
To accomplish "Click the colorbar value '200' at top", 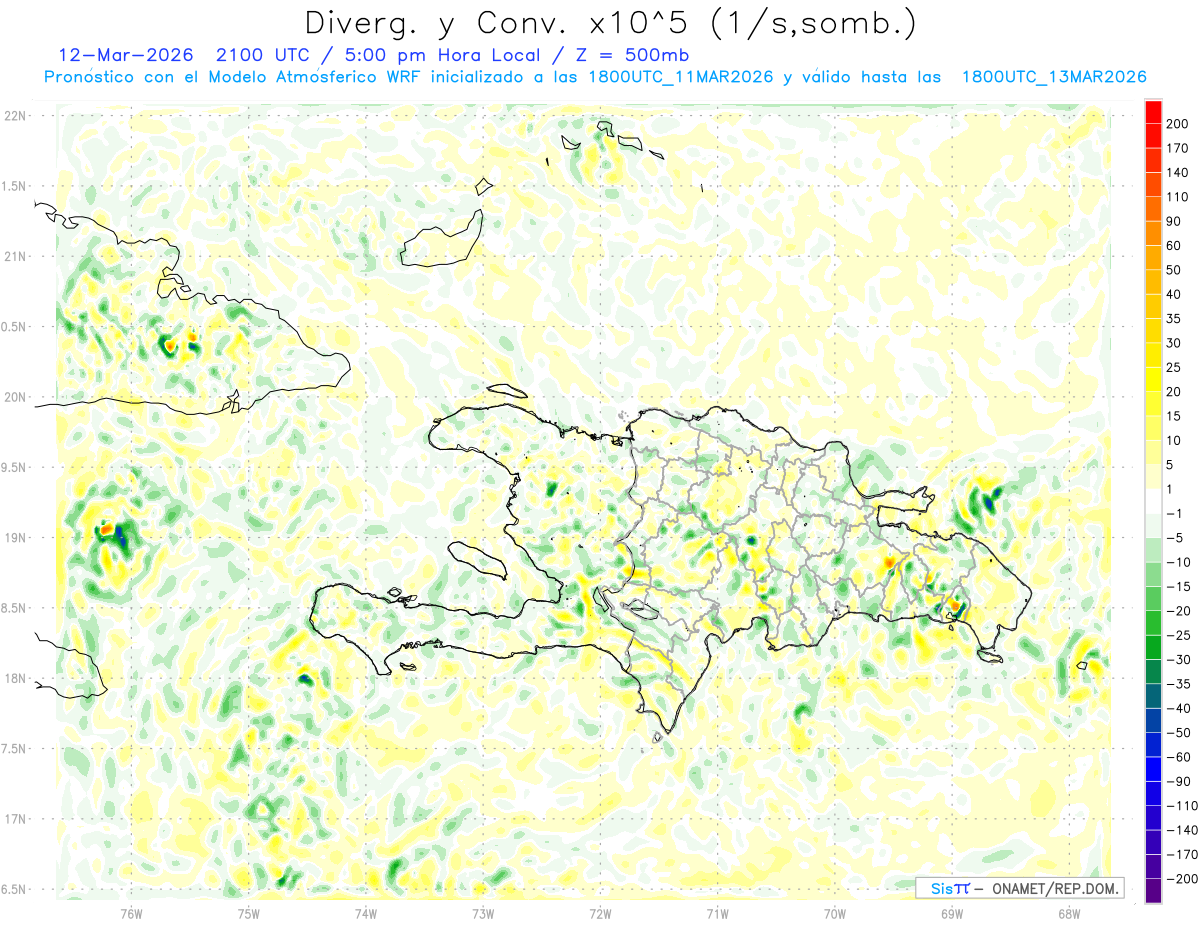I will 1177,124.
